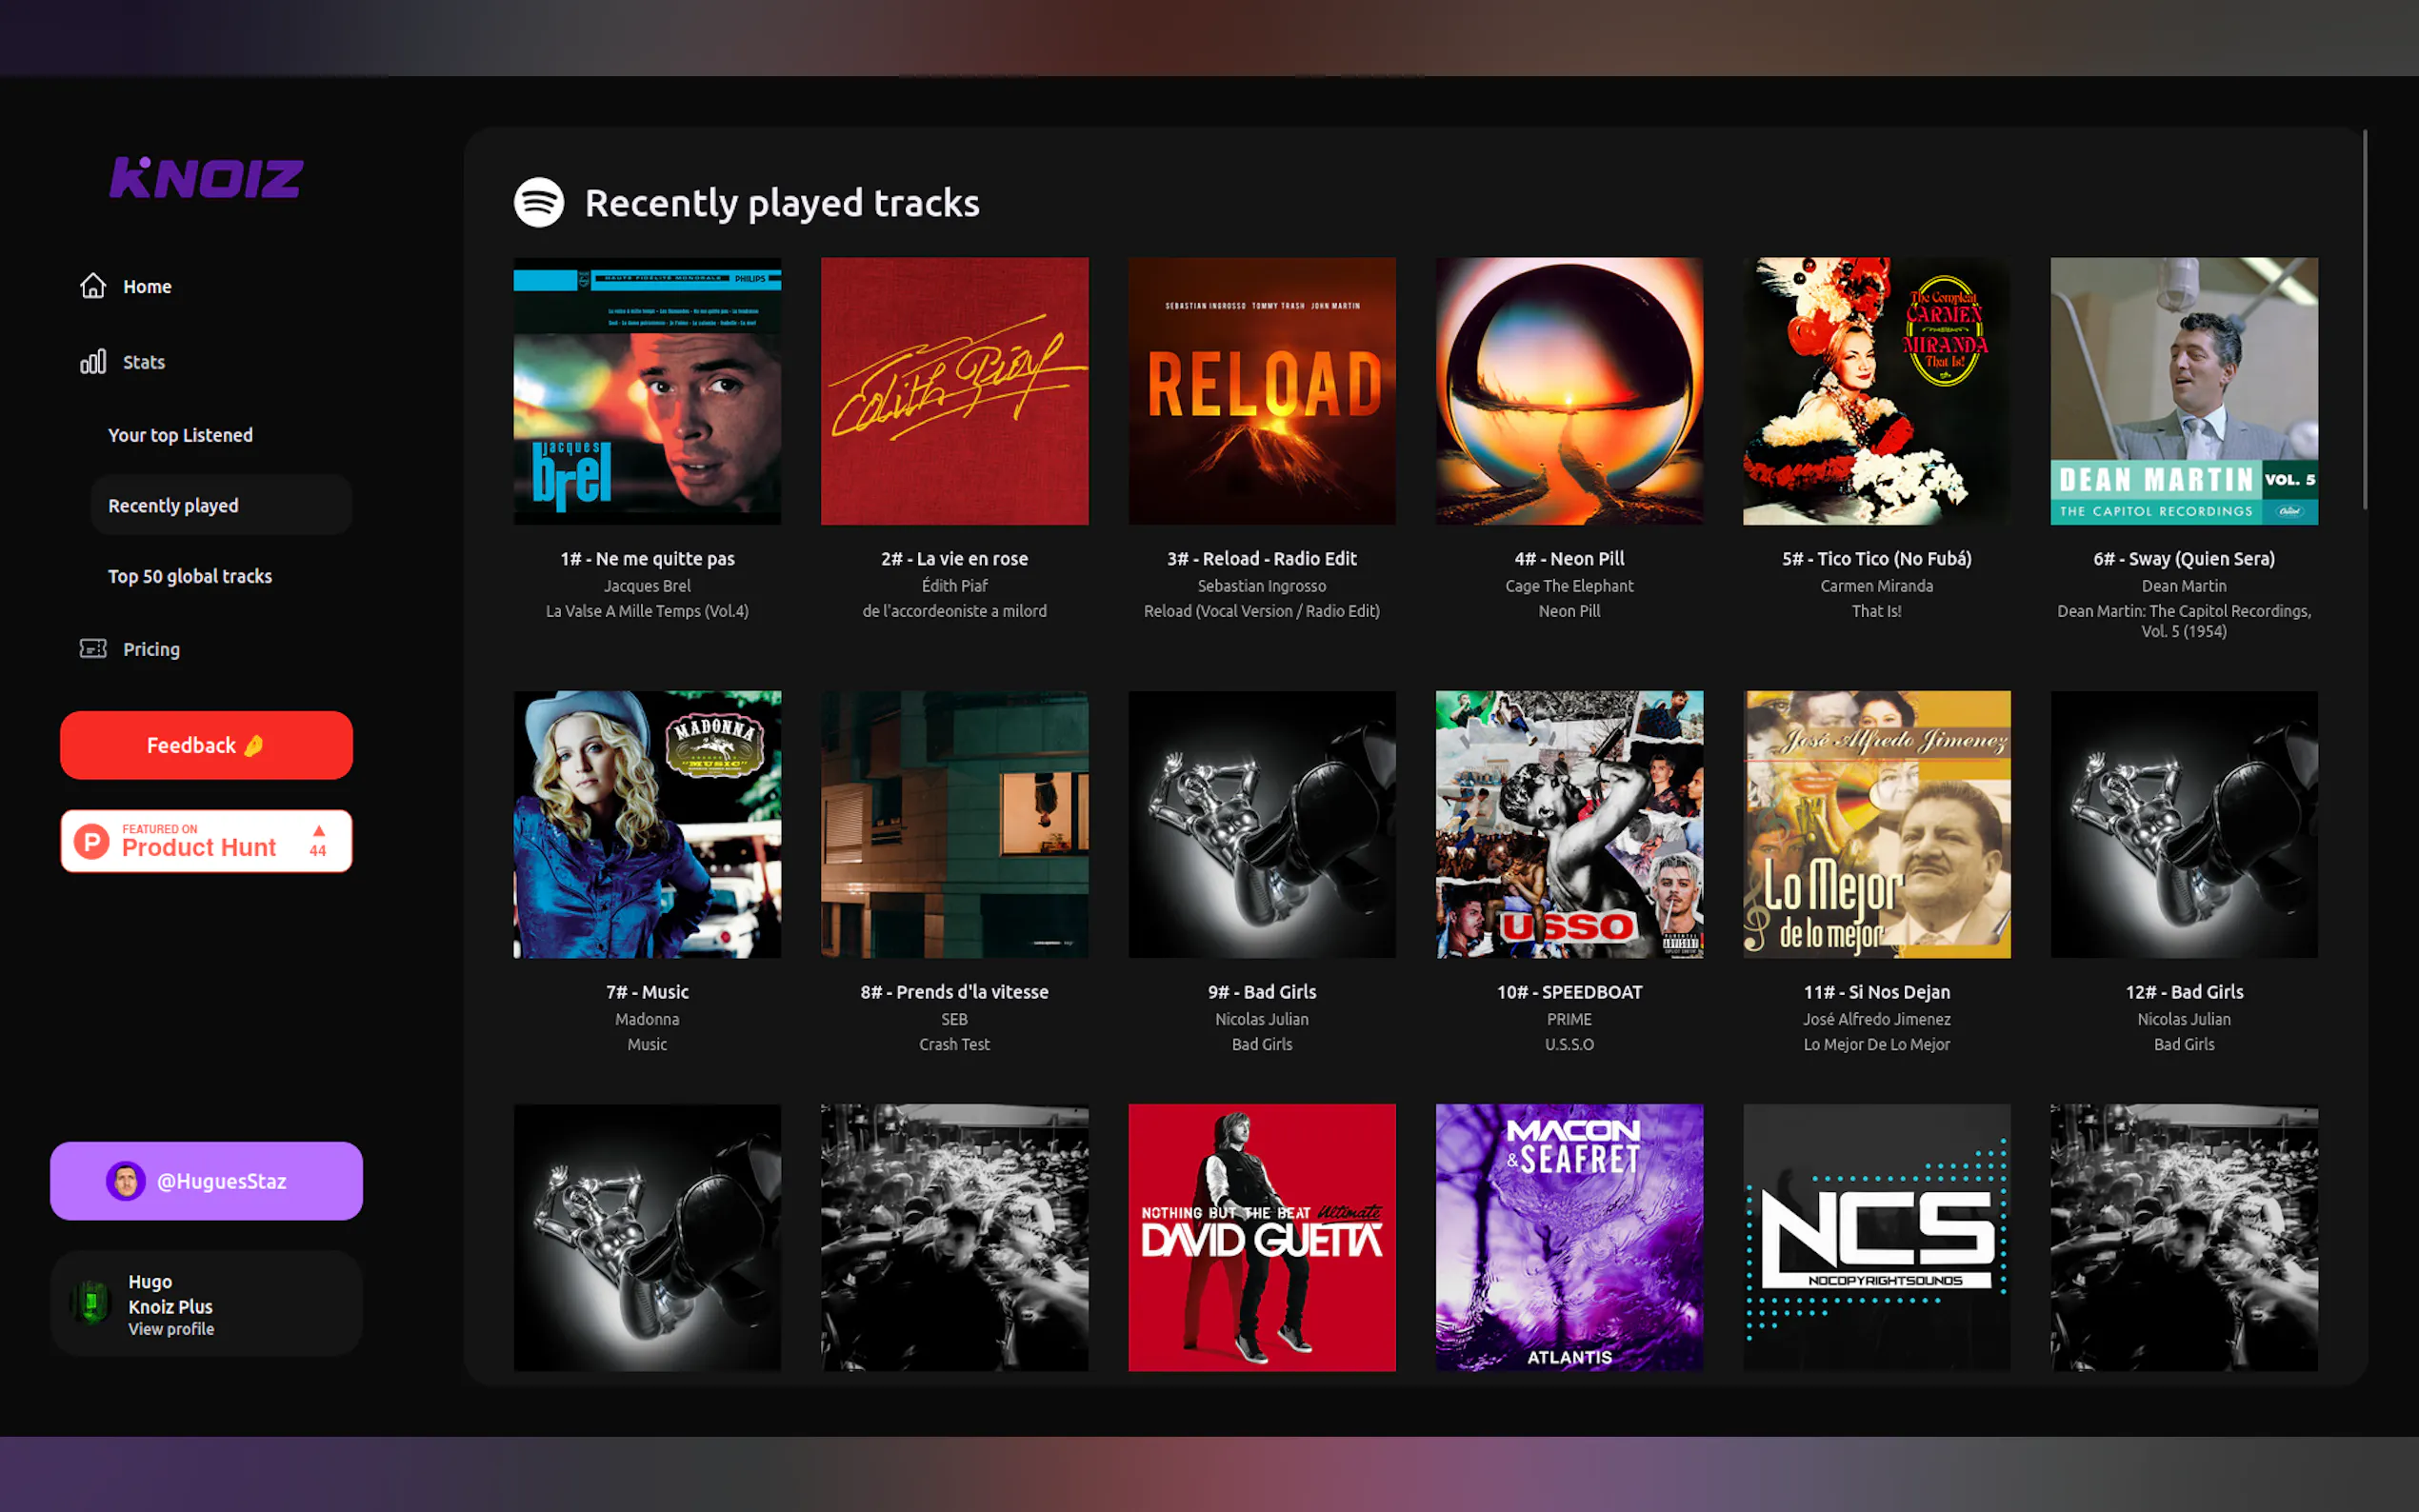Click the artist name José Alfredo Jimenez
This screenshot has width=2419, height=1512.
[1876, 1019]
